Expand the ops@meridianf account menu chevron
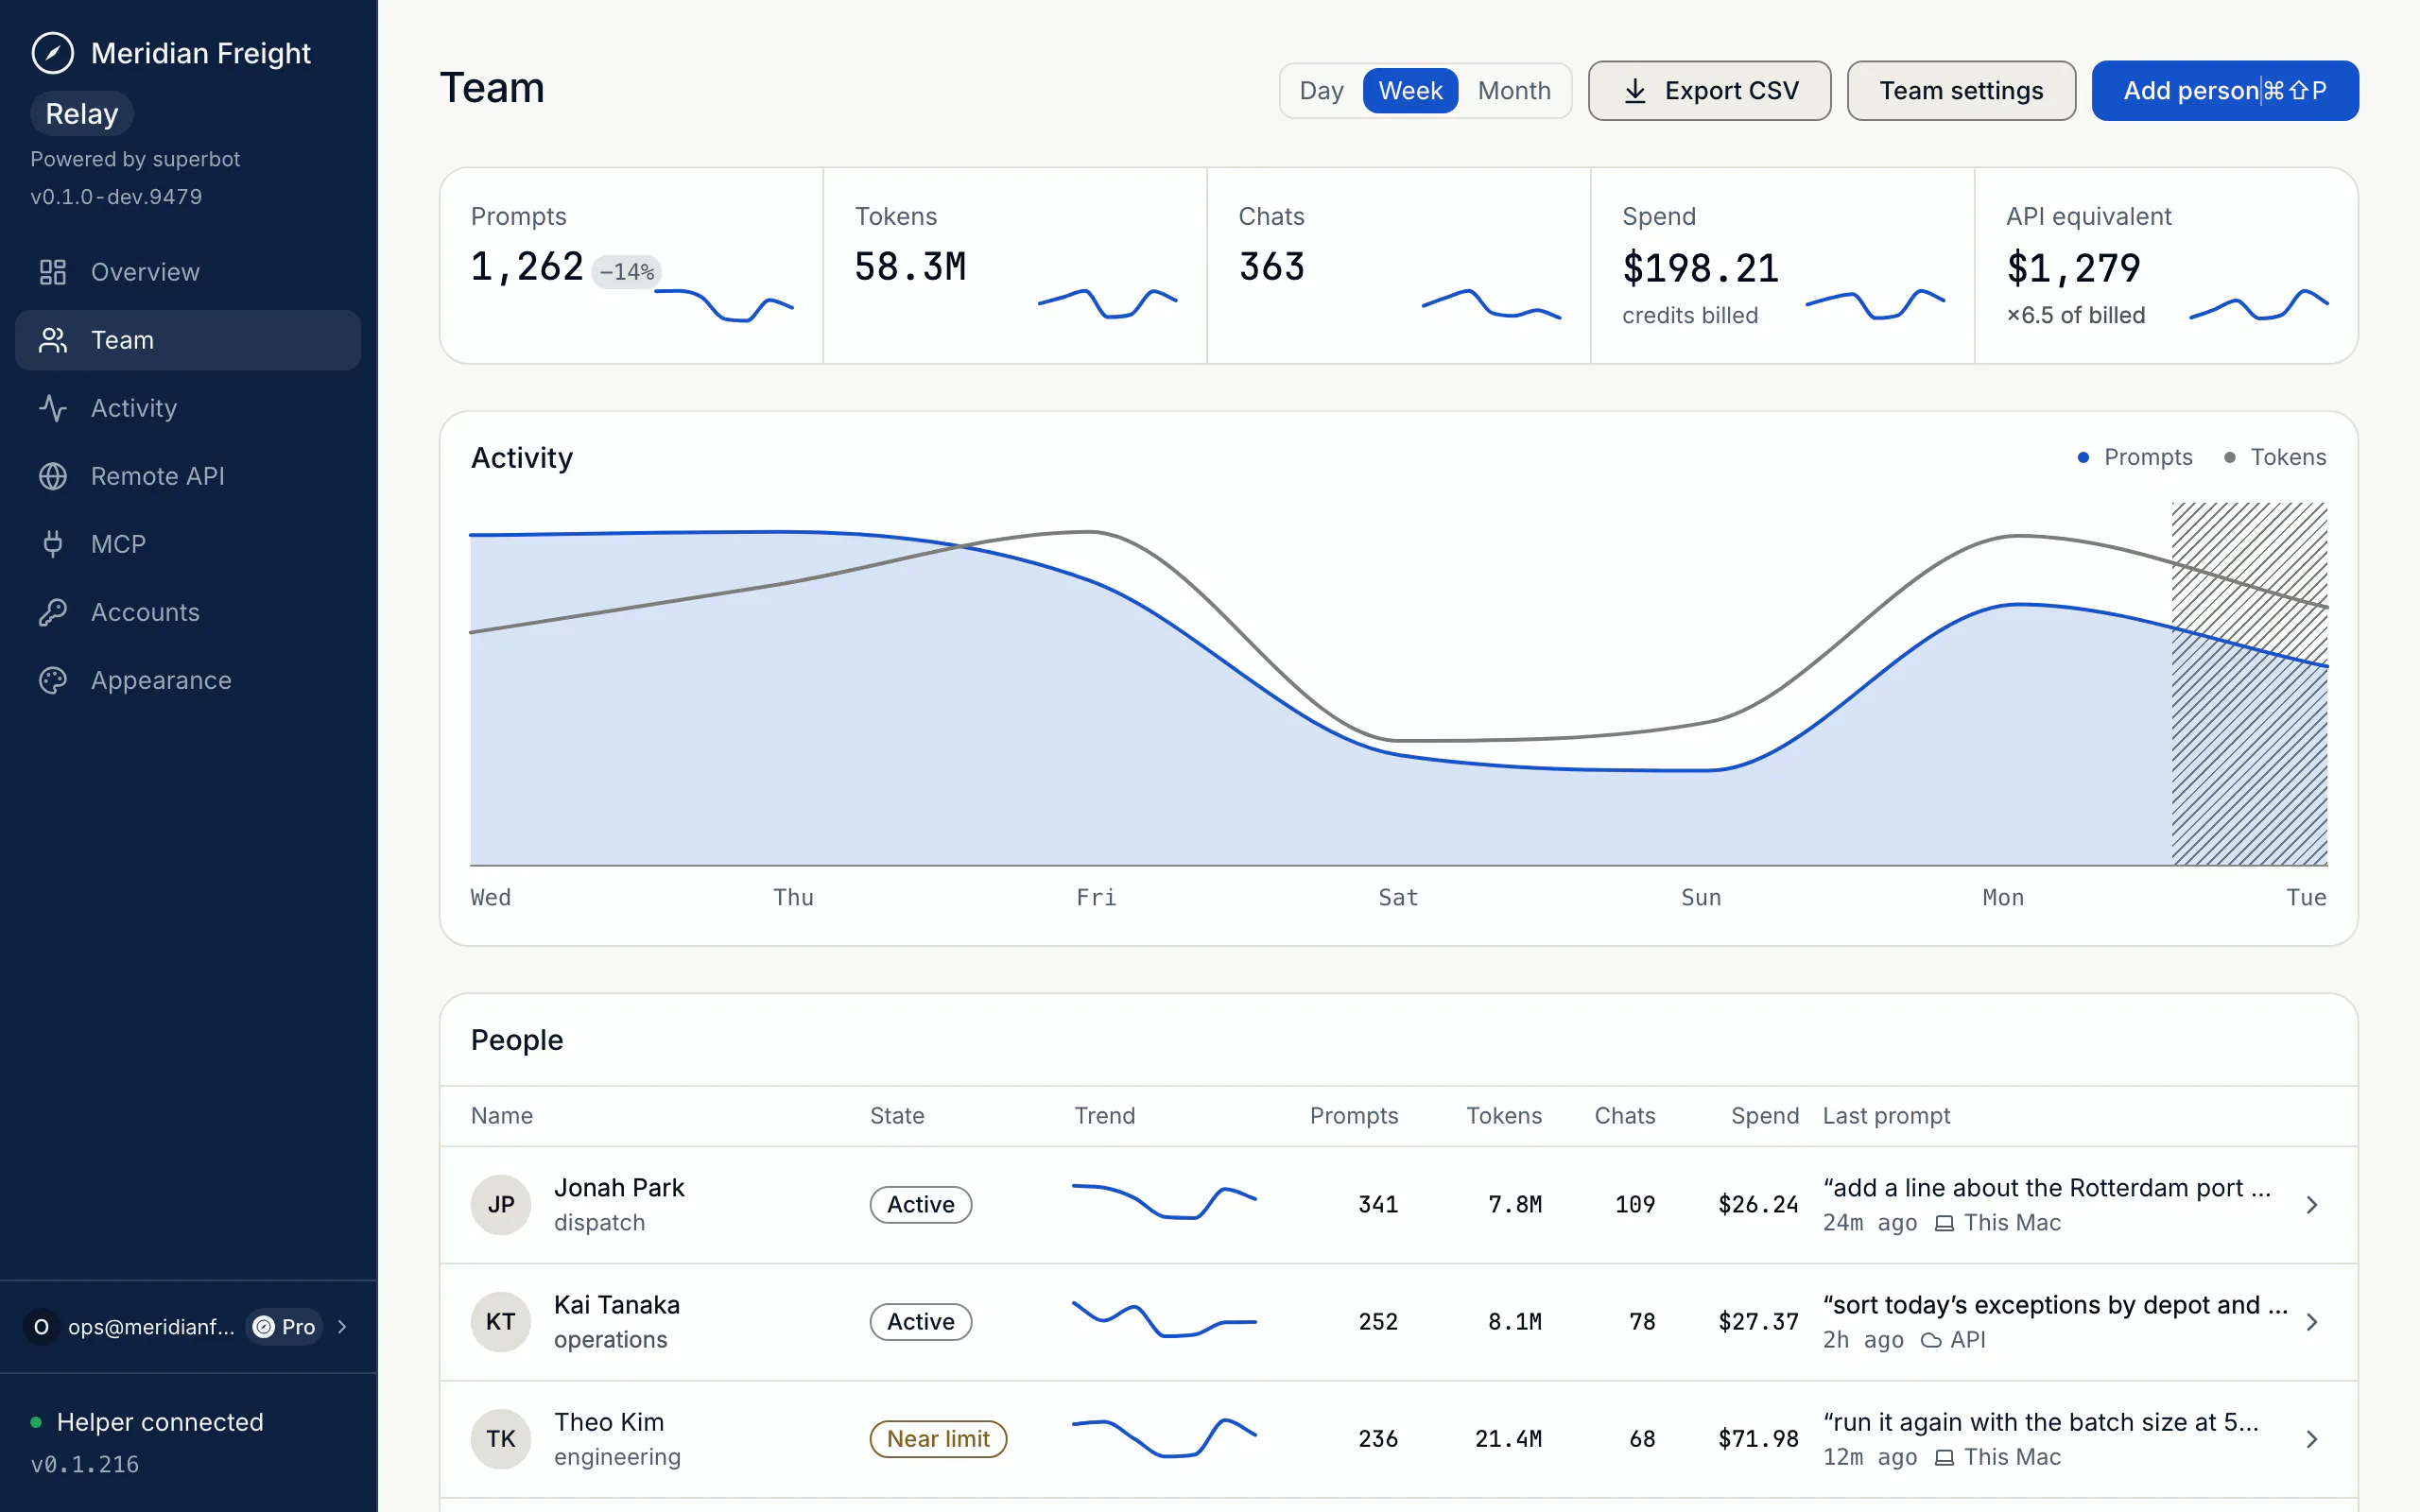This screenshot has height=1512, width=2420. 342,1327
